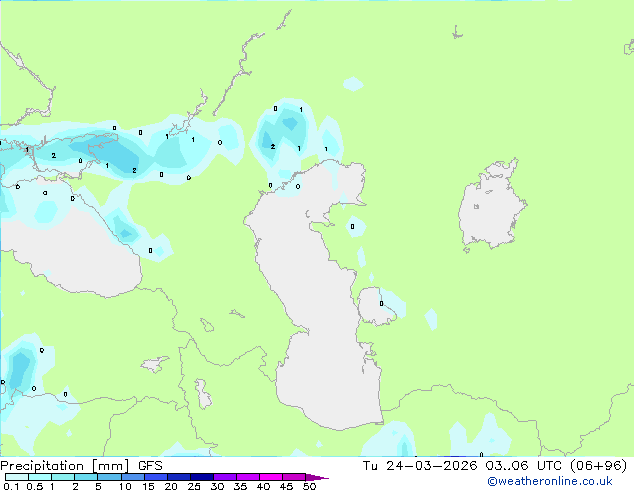The height and width of the screenshot is (490, 634).
Task: Click the '40' legend scale label
Action: (263, 486)
